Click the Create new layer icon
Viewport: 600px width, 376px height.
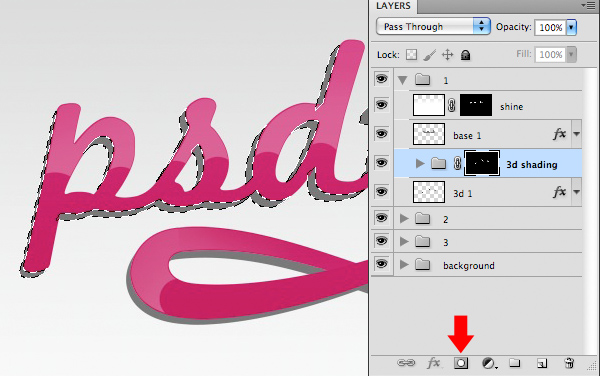[541, 363]
